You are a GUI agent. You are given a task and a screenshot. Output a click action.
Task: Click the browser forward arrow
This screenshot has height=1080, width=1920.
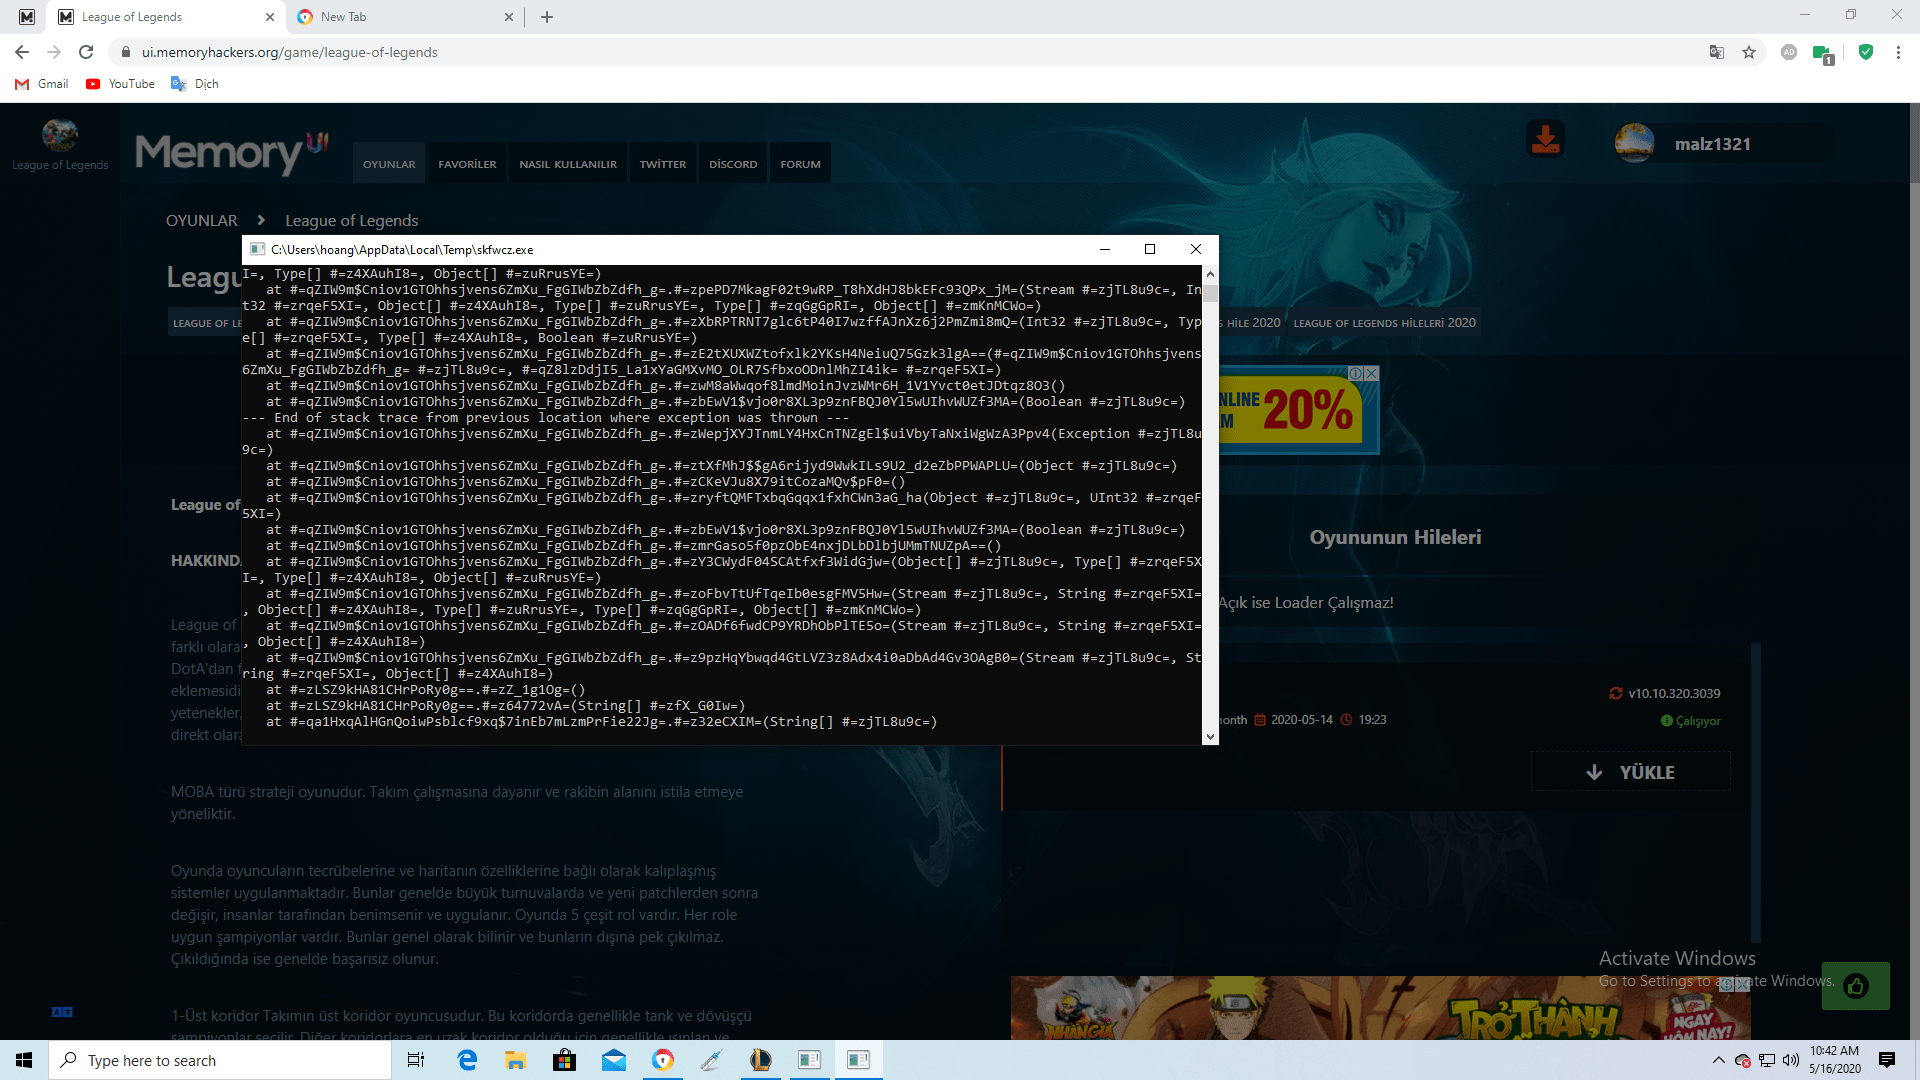(54, 52)
